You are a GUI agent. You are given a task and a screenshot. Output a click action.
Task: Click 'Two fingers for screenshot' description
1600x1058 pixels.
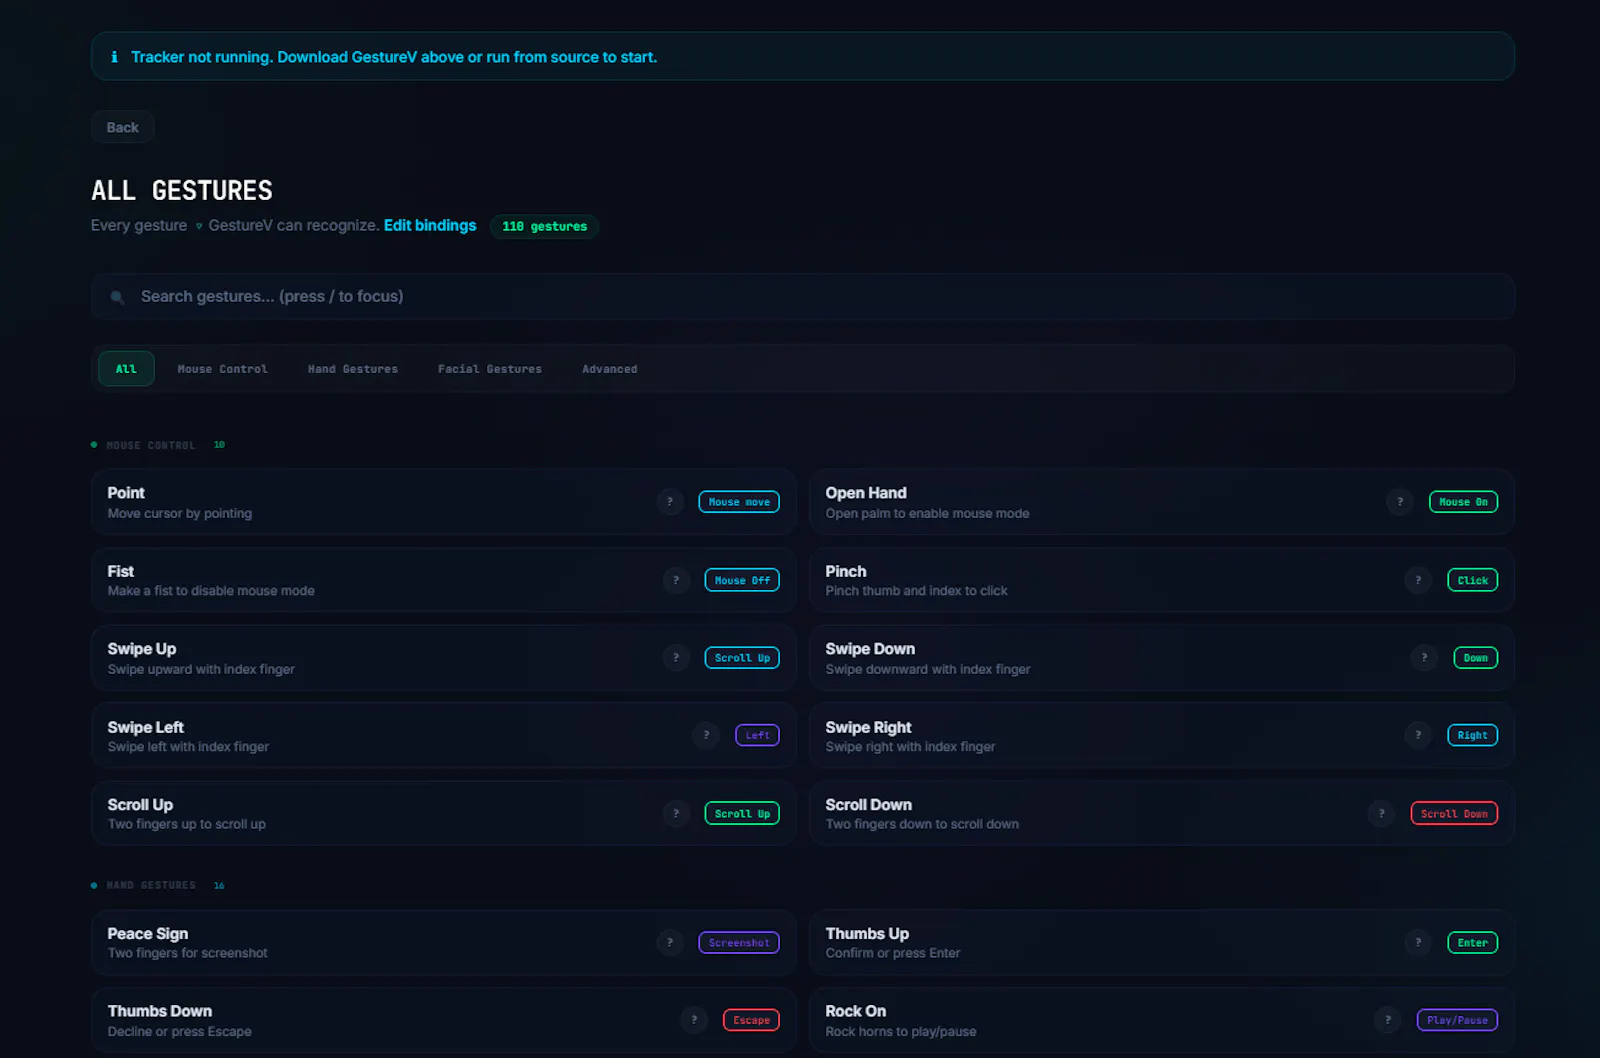pyautogui.click(x=188, y=953)
